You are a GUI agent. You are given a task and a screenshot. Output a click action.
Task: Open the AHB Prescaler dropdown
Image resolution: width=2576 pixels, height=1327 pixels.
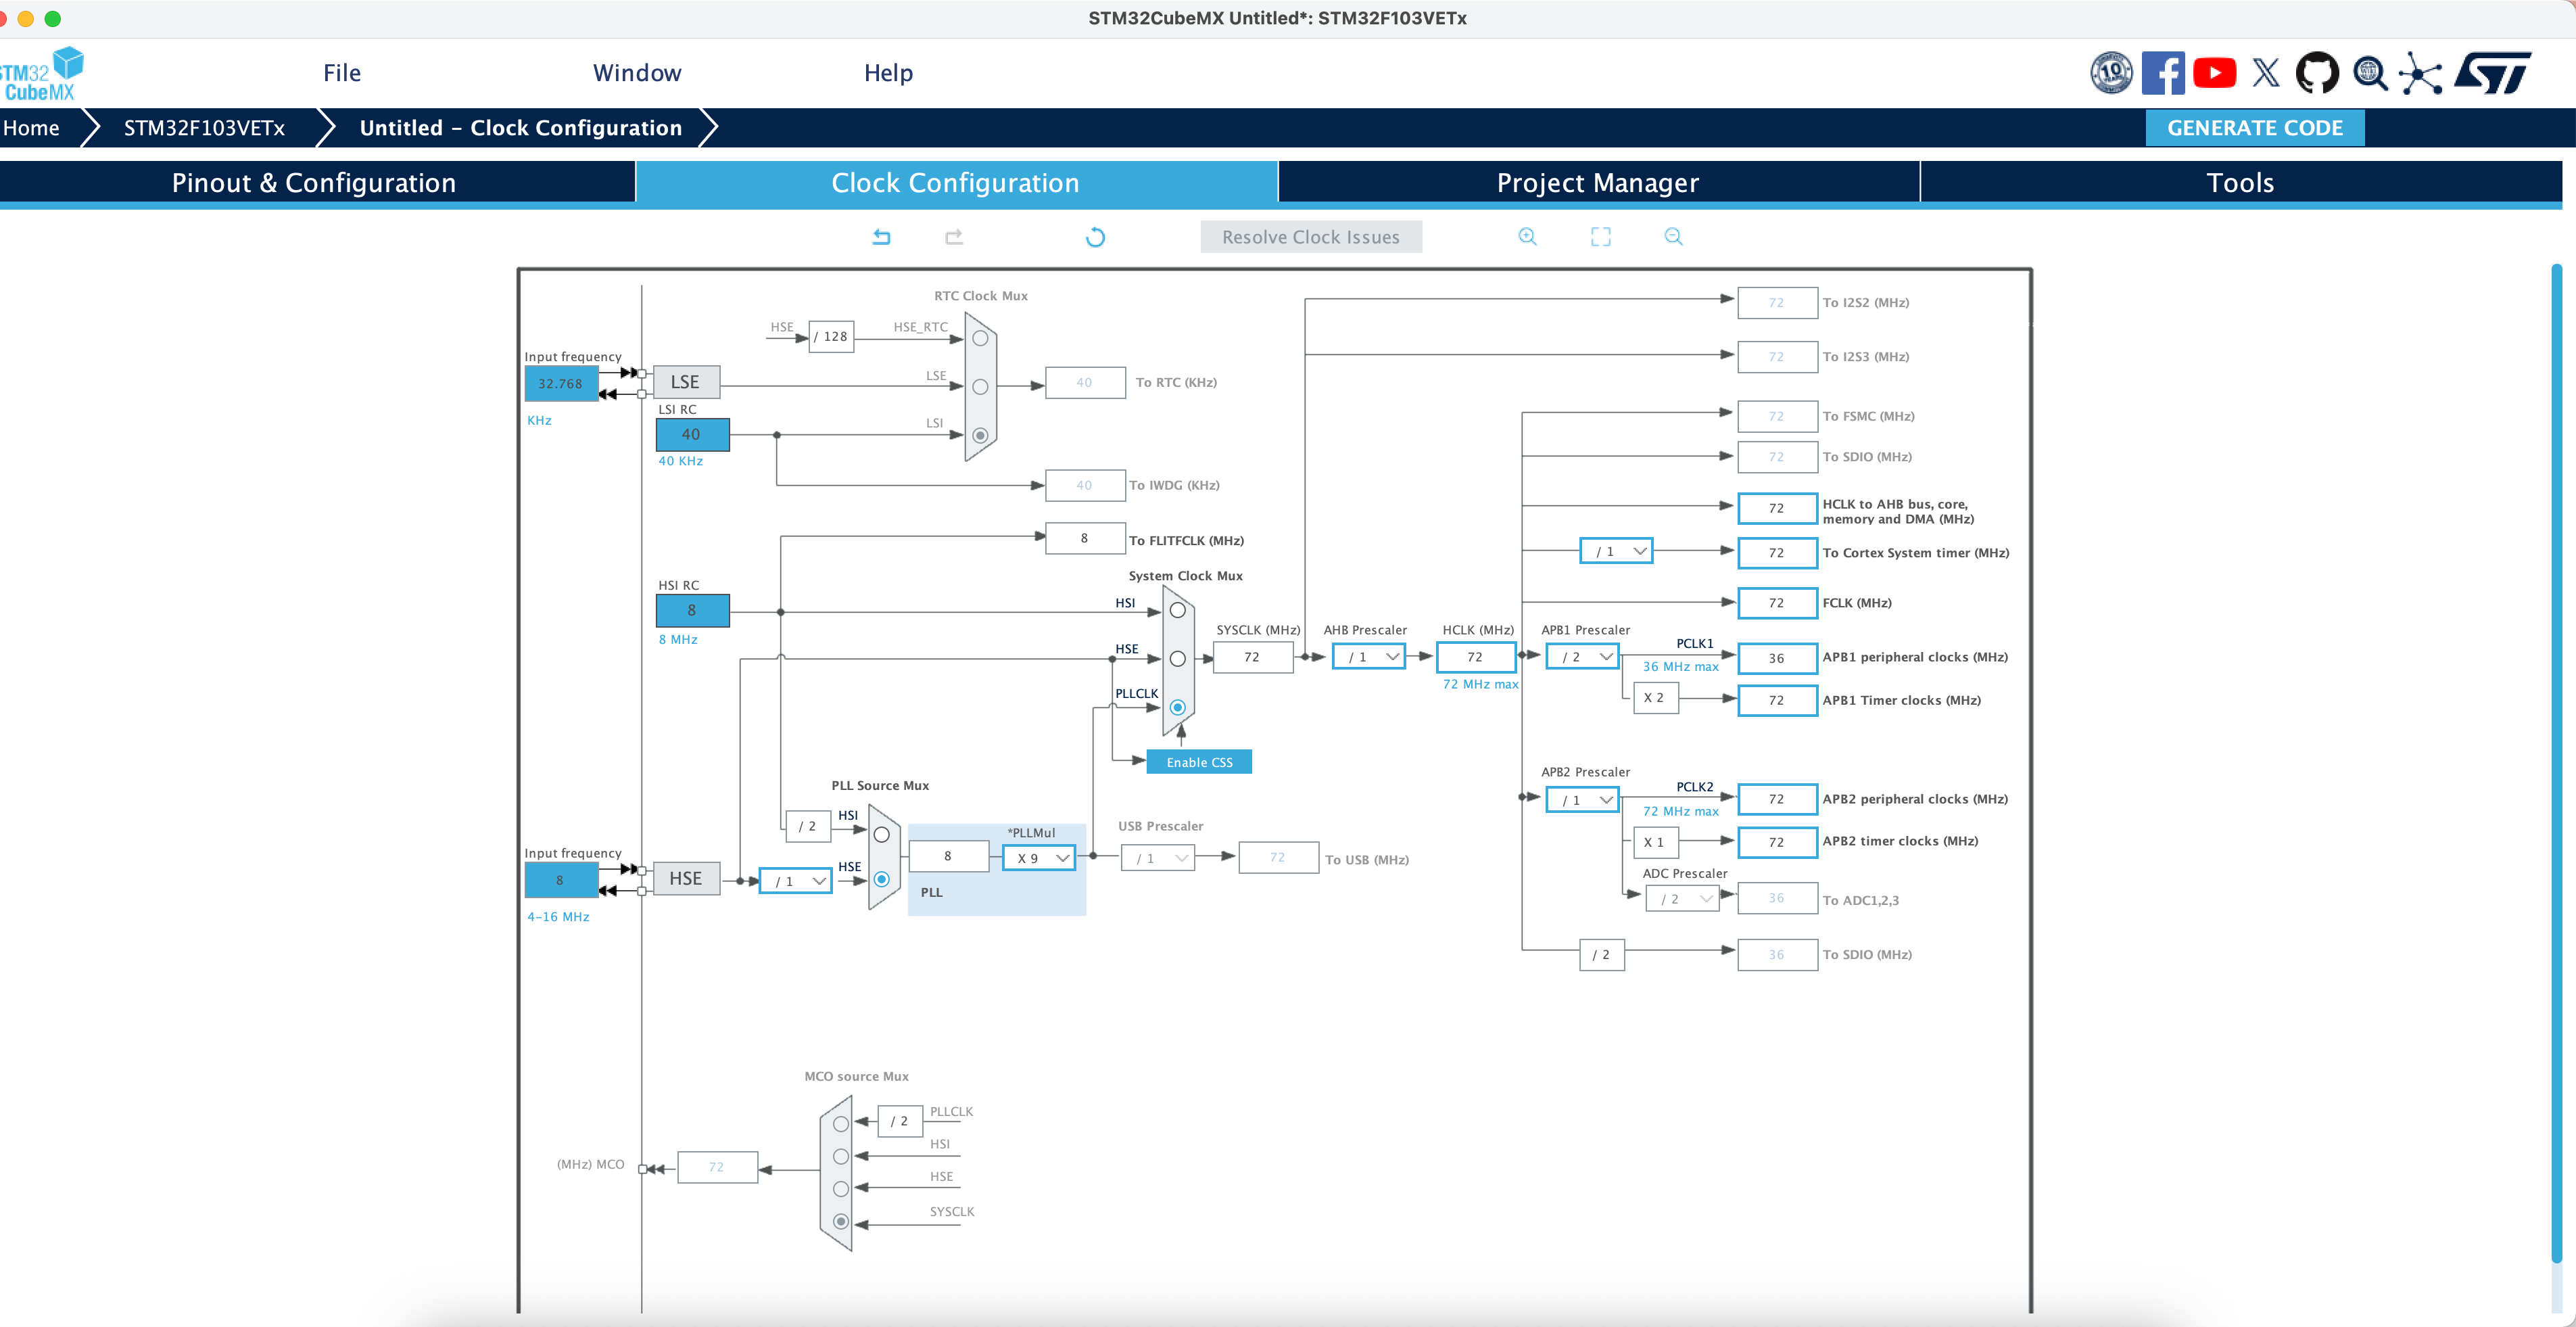tap(1369, 657)
